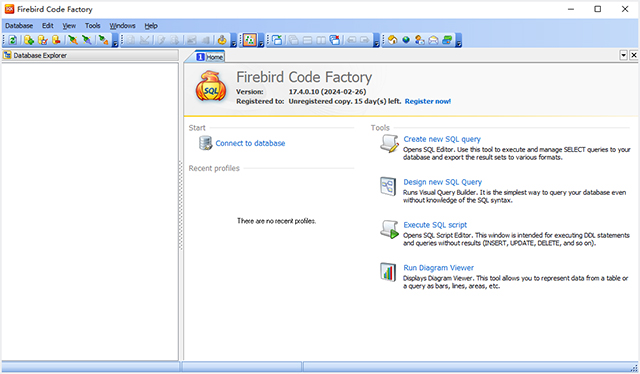The width and height of the screenshot is (640, 374).
Task: Click the Close all windows icon
Action: 335,40
